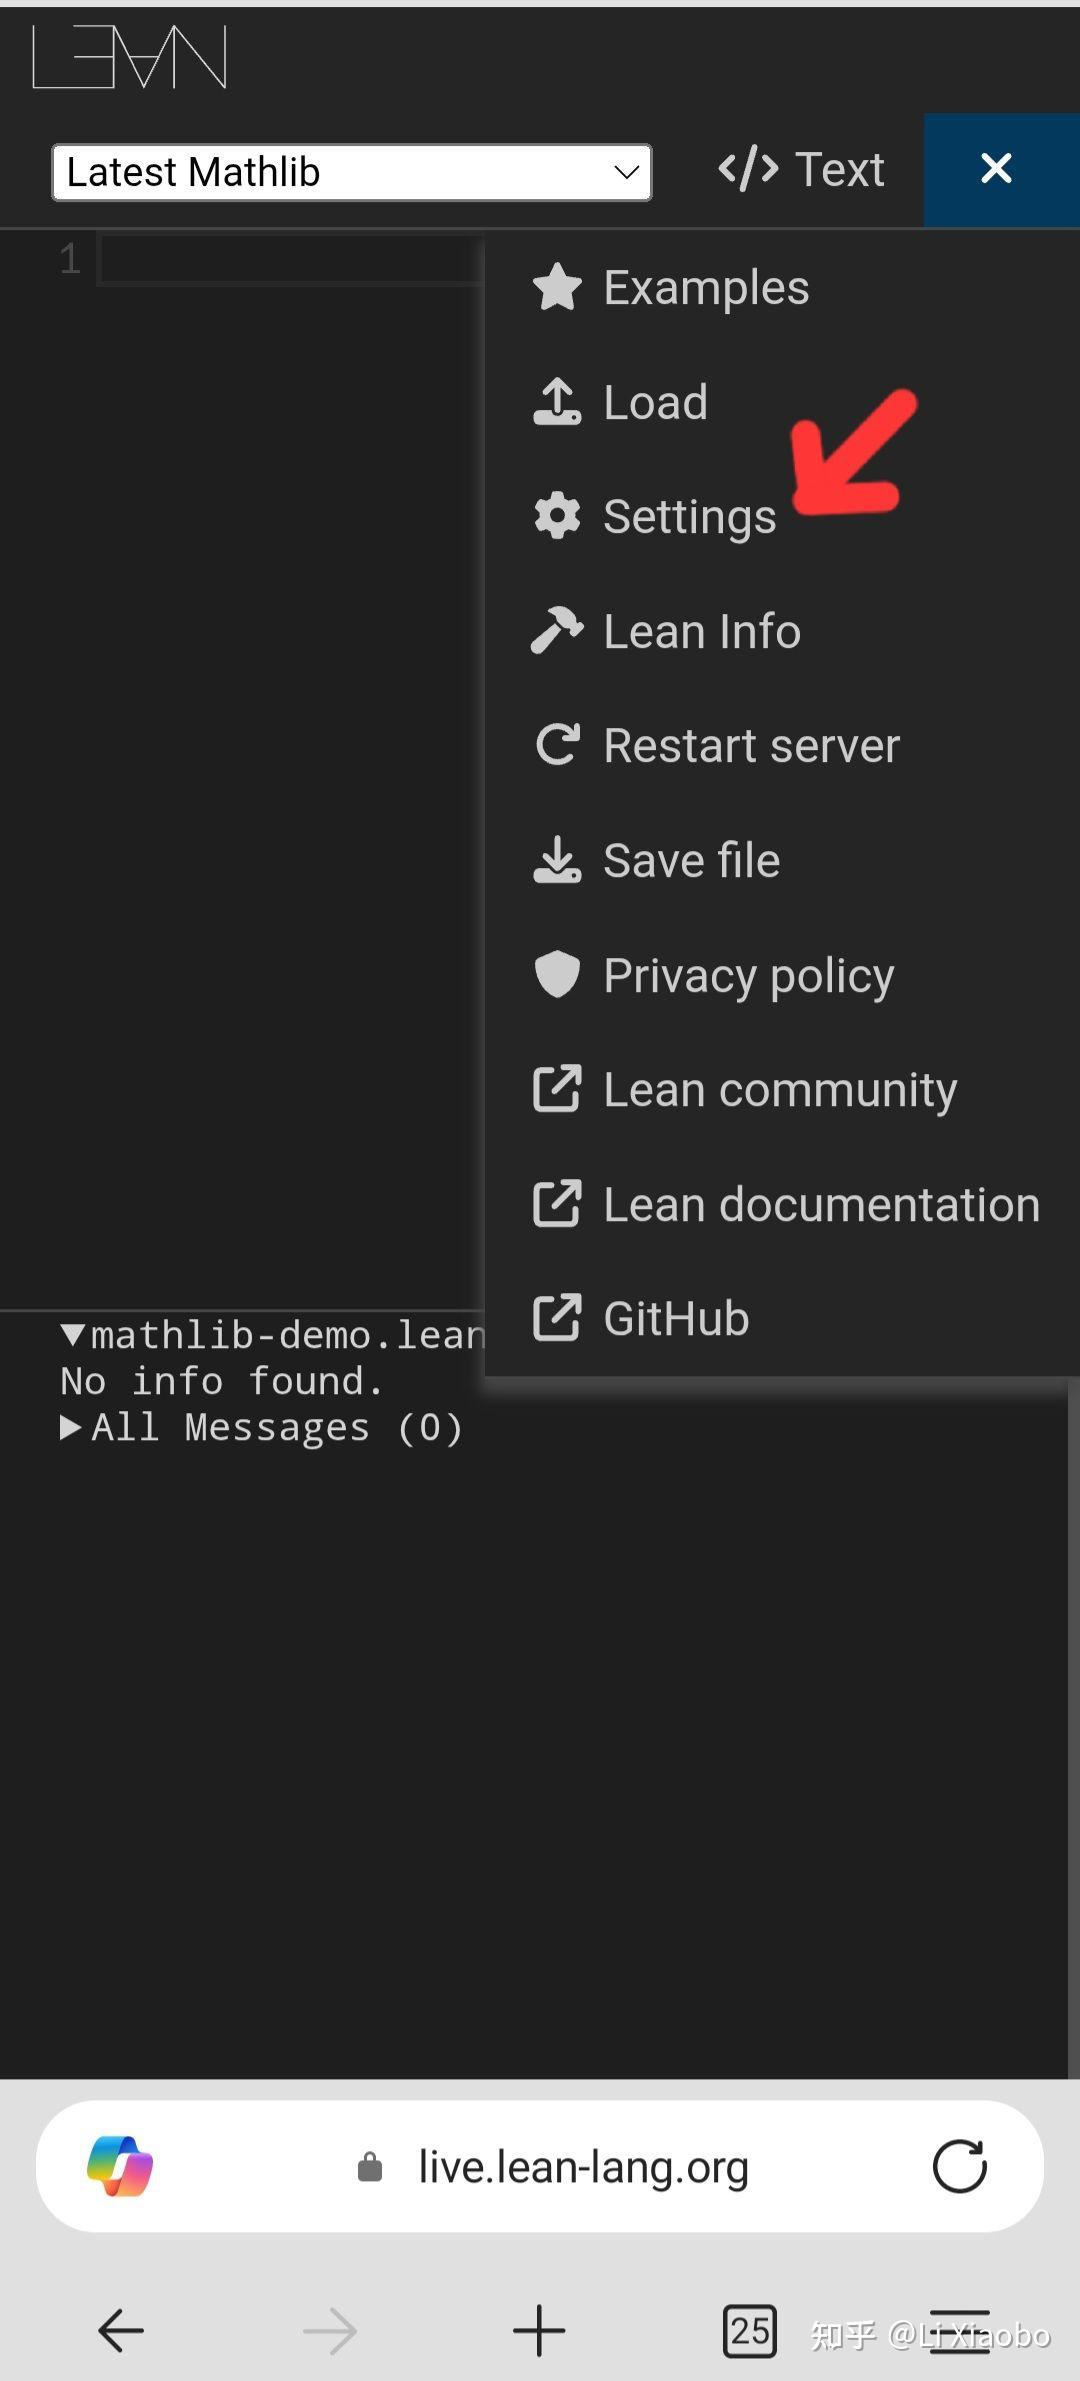Click the Lean Info hammer icon
This screenshot has height=2381, width=1080.
(557, 631)
